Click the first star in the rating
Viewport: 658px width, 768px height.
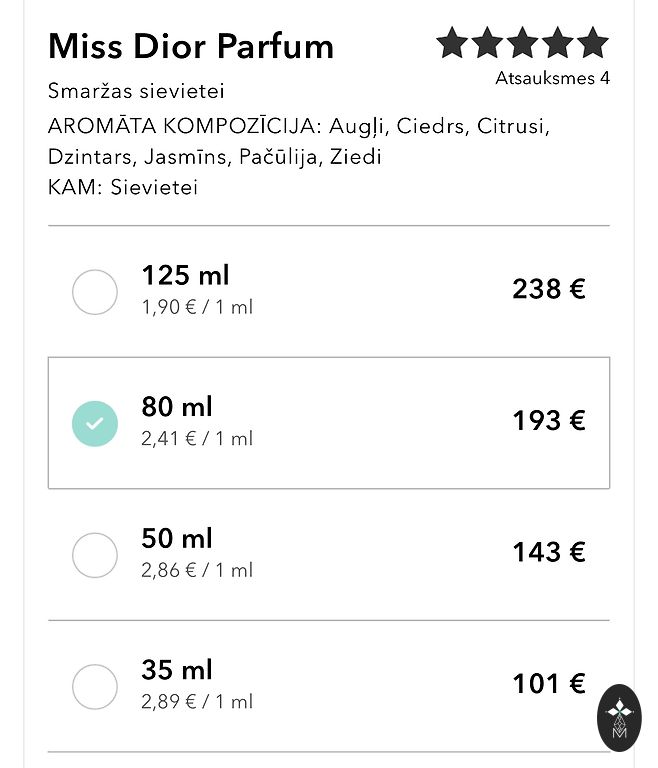coord(452,43)
